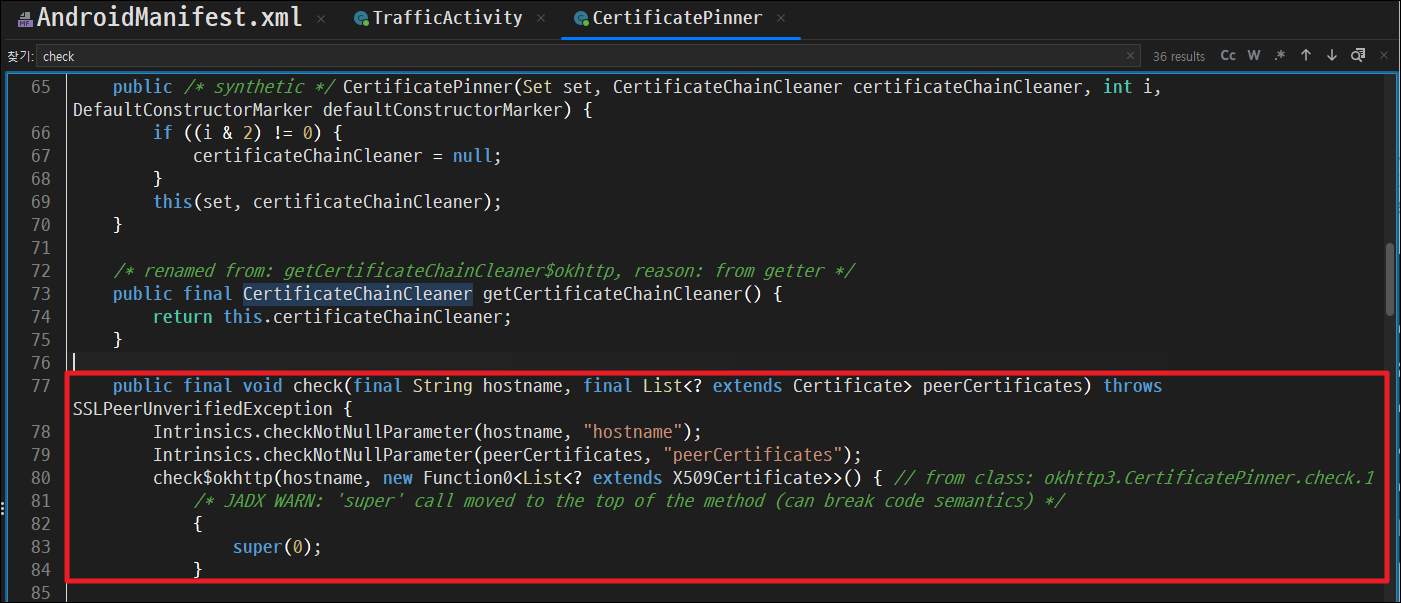Jump to previous search result arrow
This screenshot has height=603, width=1401.
click(1306, 56)
